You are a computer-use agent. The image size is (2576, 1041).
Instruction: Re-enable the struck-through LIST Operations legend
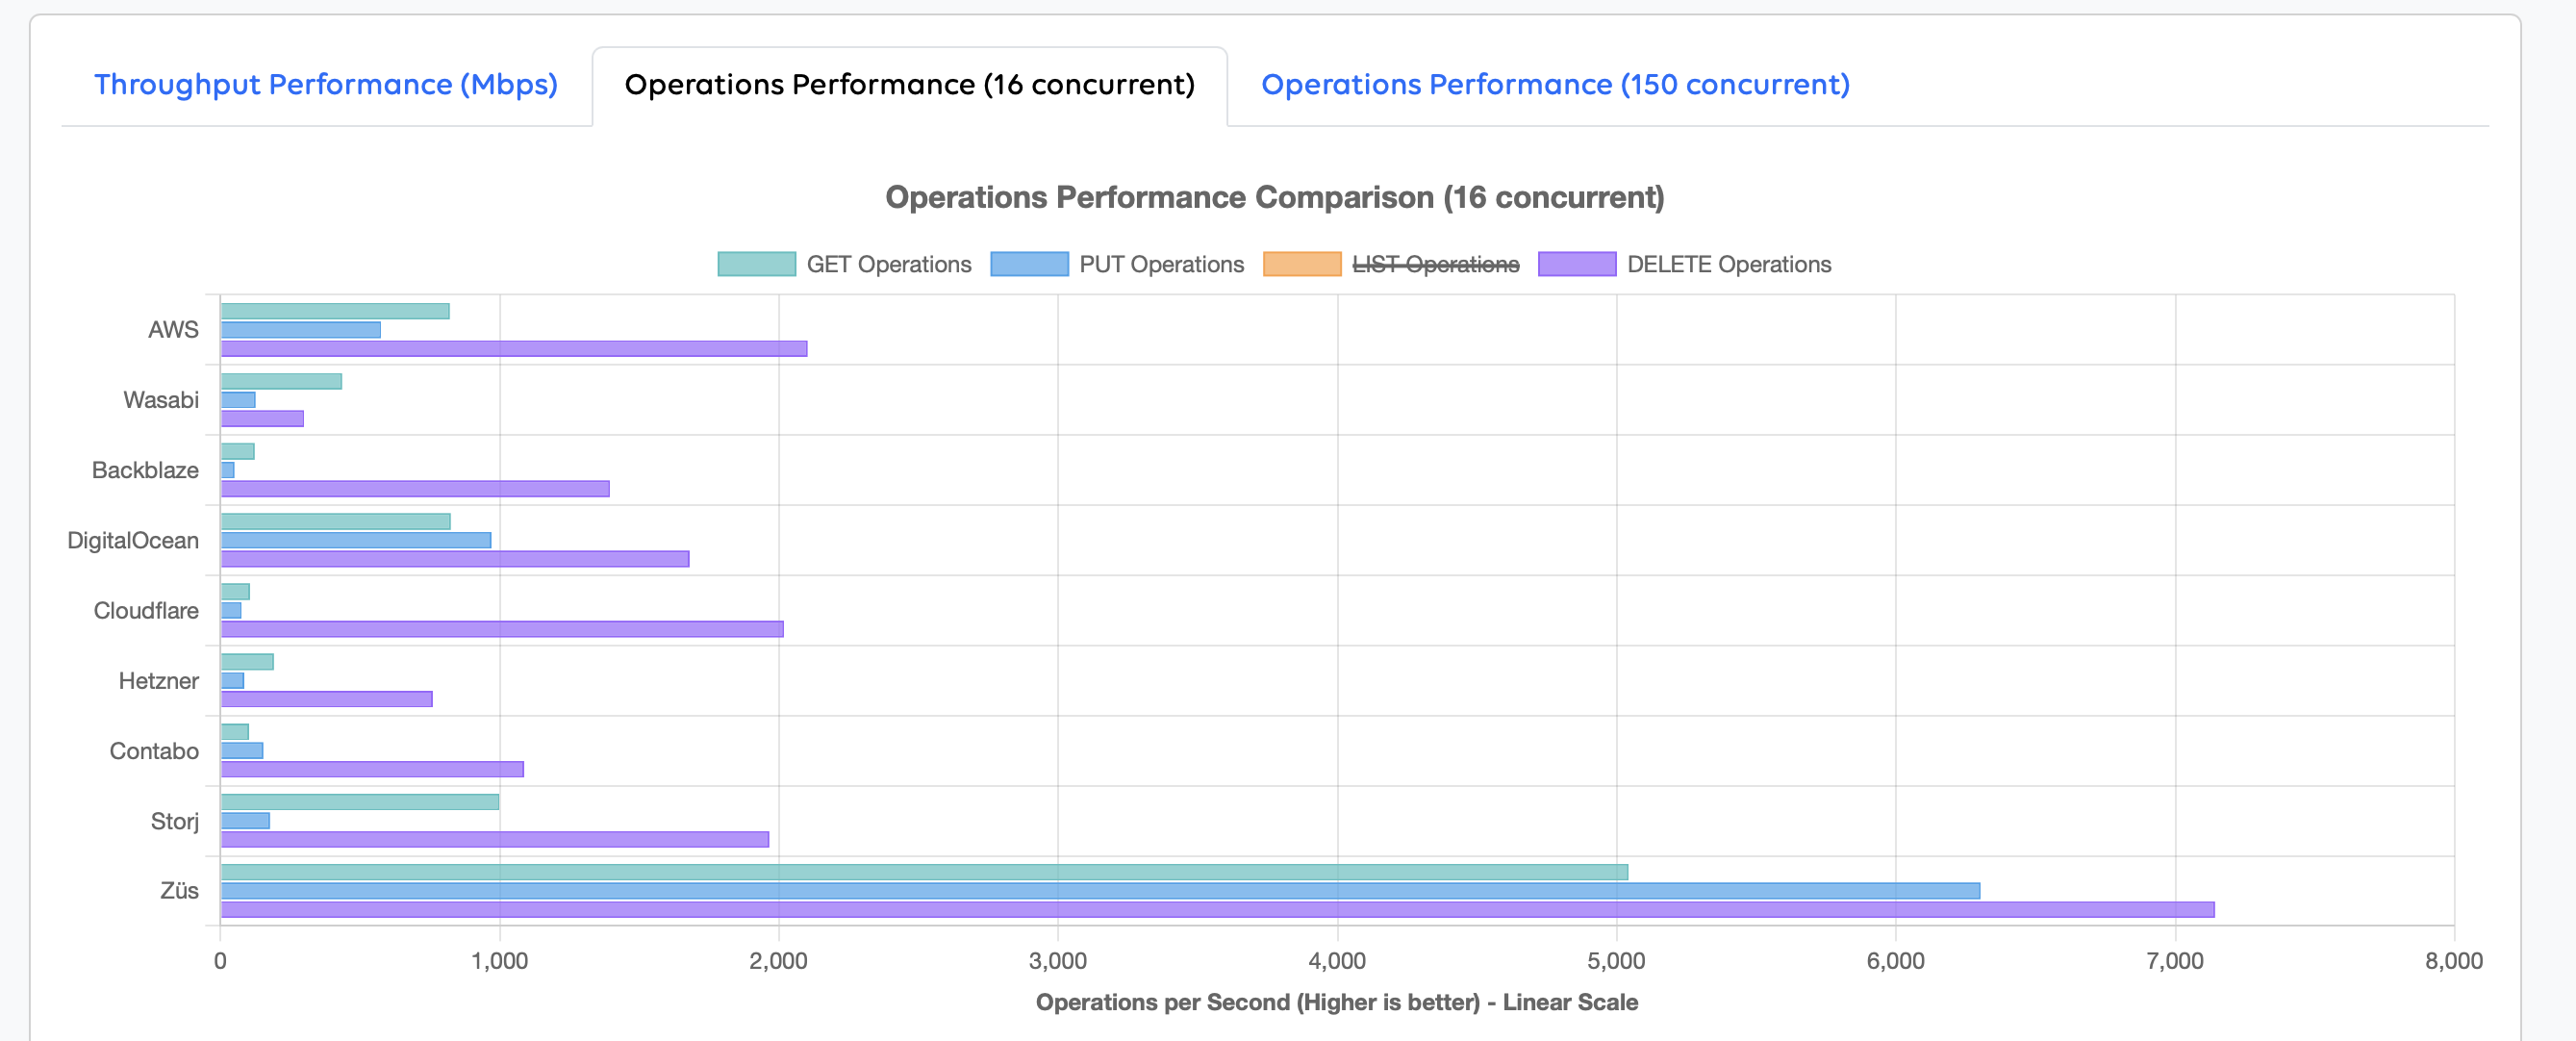point(1435,264)
